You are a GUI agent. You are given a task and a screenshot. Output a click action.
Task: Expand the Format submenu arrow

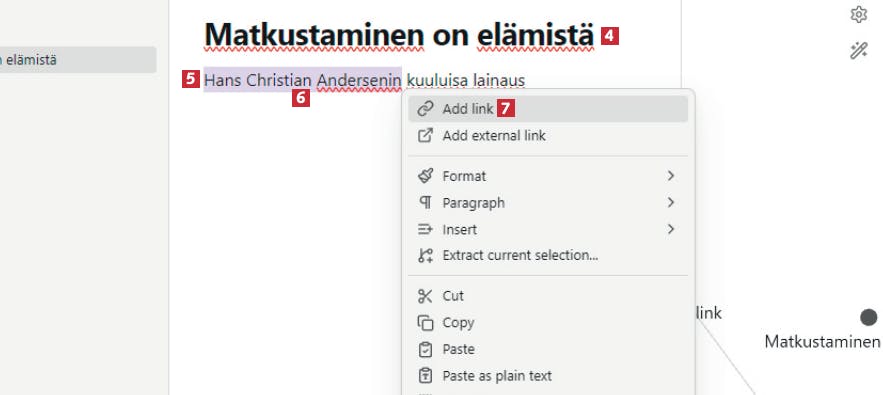(x=671, y=176)
